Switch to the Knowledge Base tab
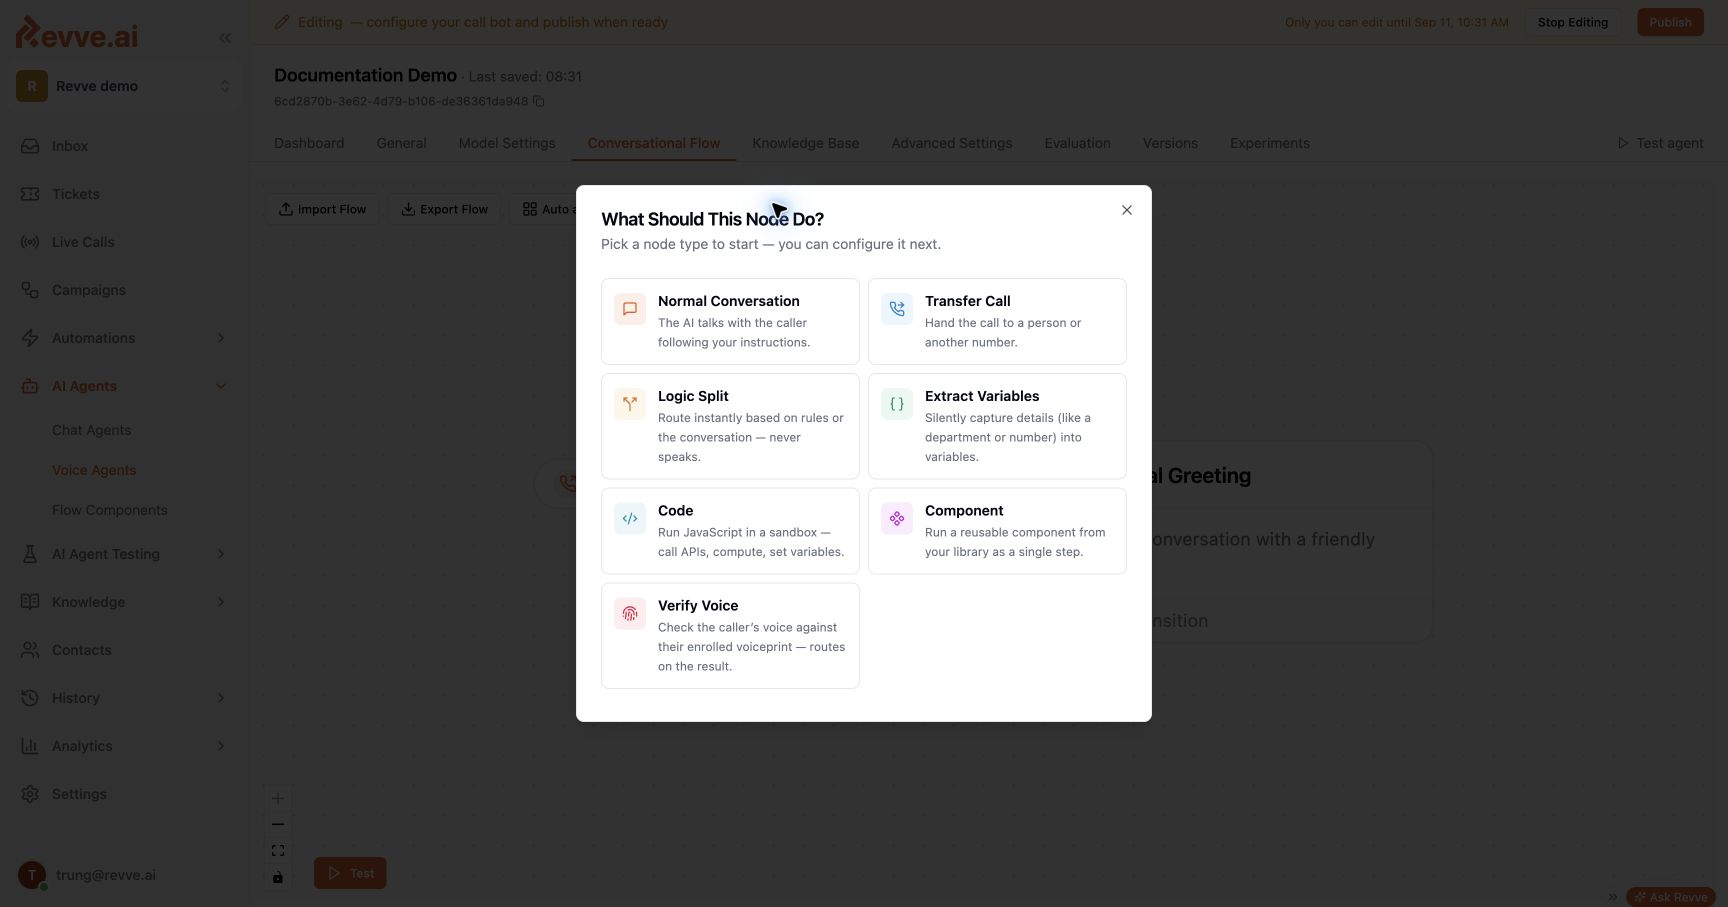 [x=806, y=143]
